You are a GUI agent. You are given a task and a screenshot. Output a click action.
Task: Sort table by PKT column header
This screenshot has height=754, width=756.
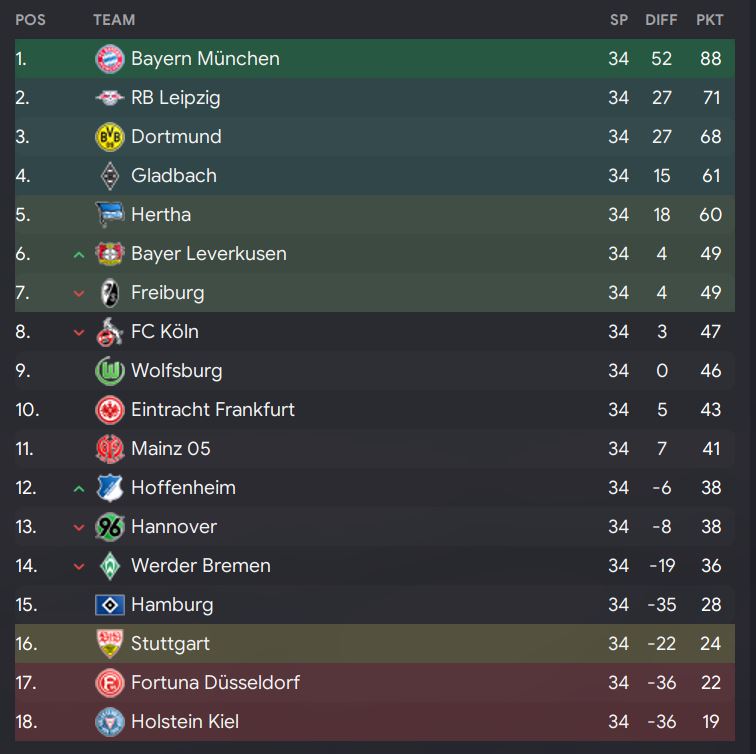point(710,20)
